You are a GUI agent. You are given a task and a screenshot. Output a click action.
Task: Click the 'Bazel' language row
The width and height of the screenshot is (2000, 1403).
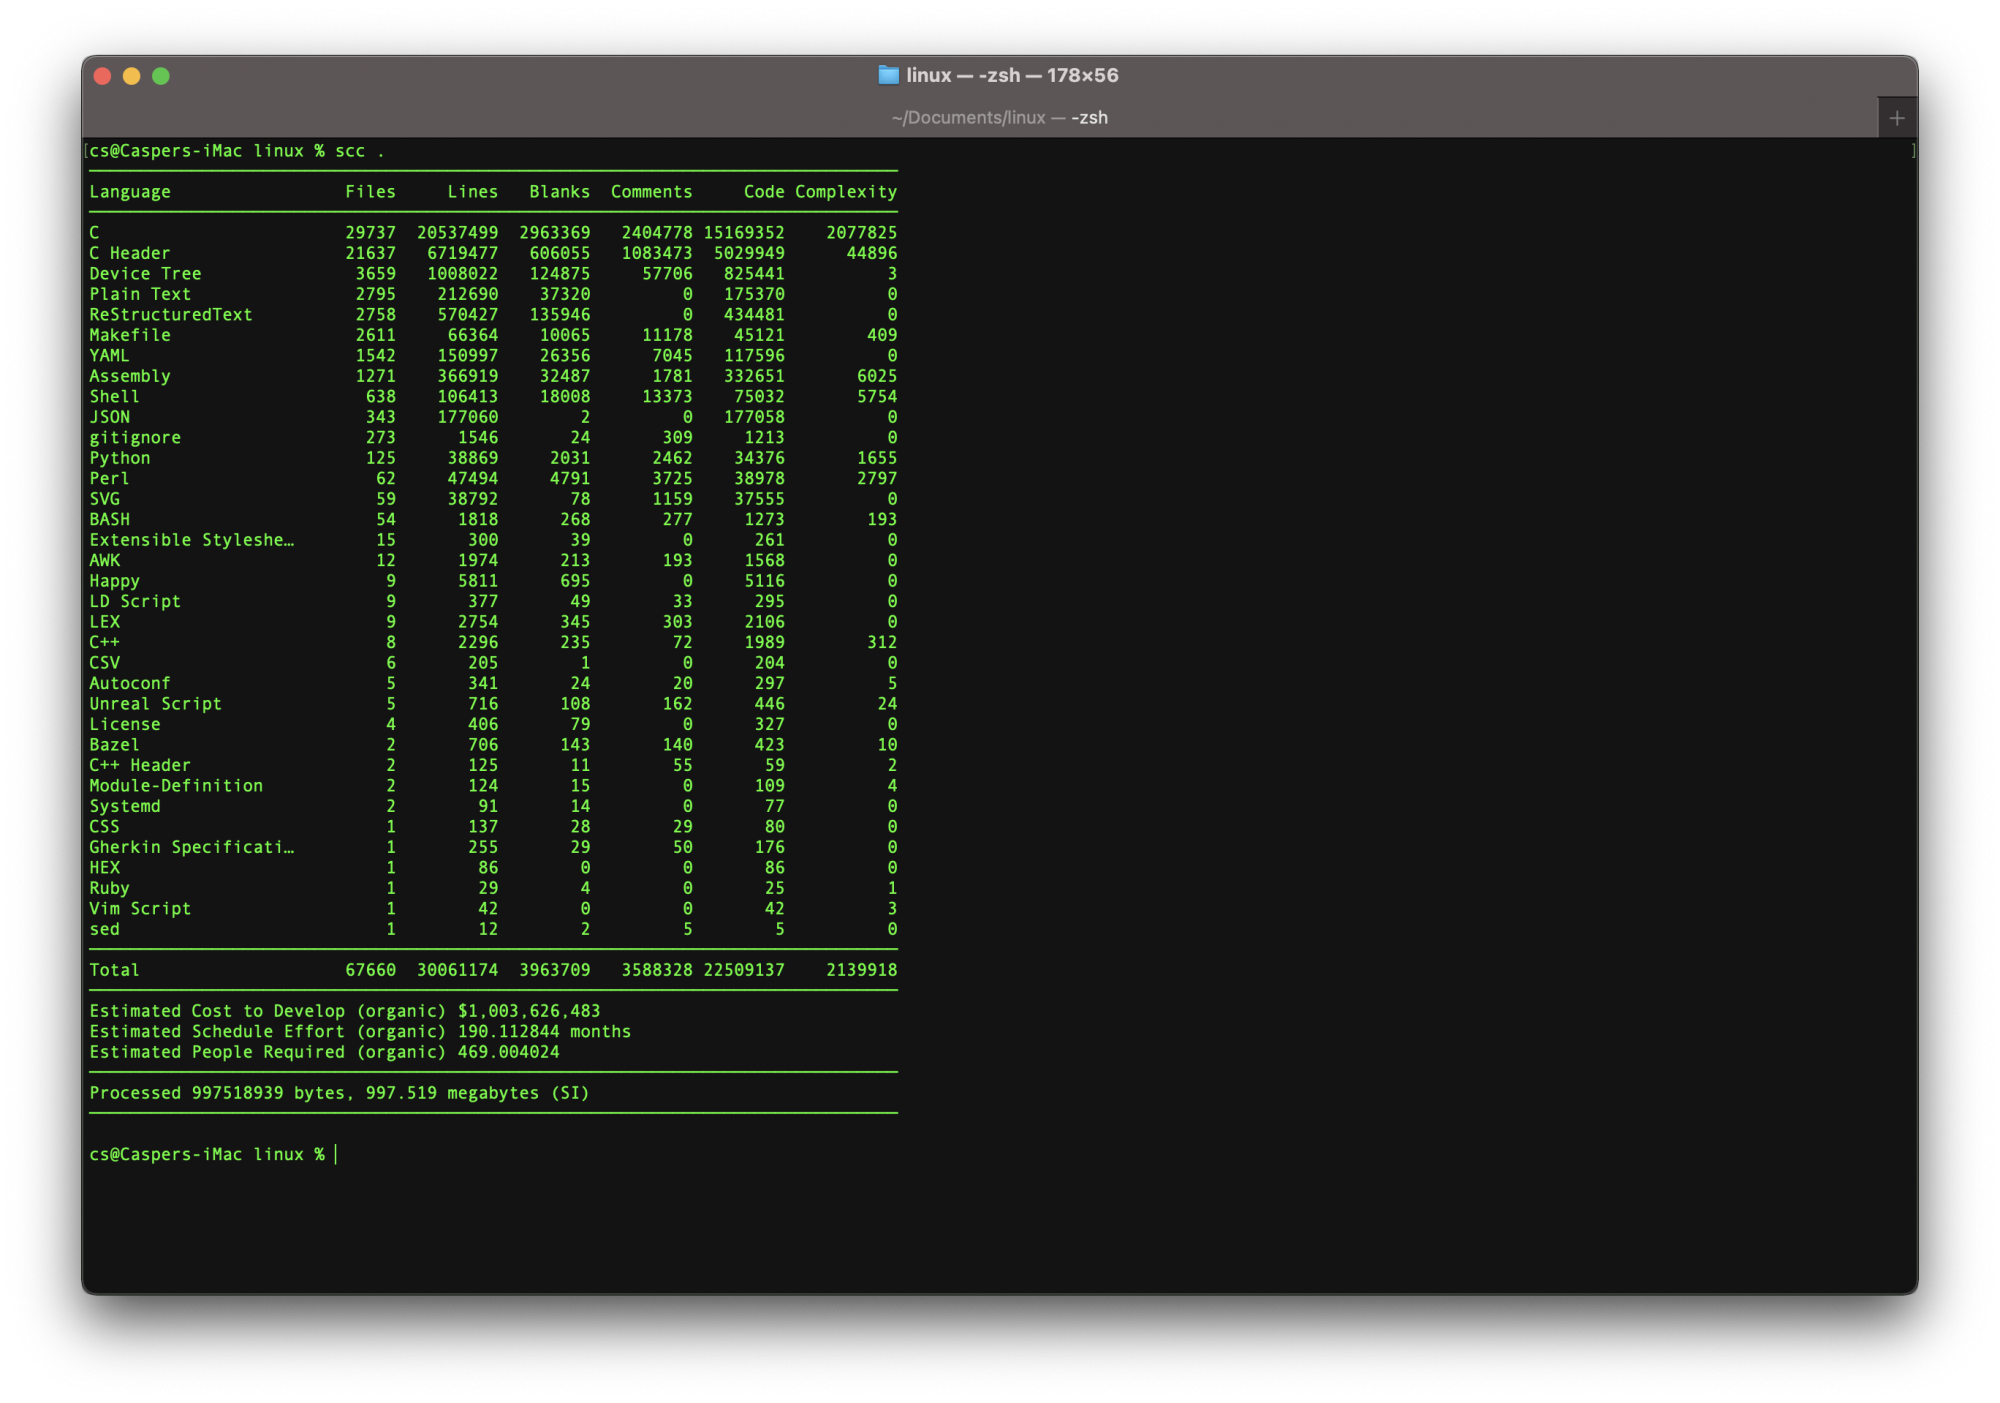pos(493,745)
